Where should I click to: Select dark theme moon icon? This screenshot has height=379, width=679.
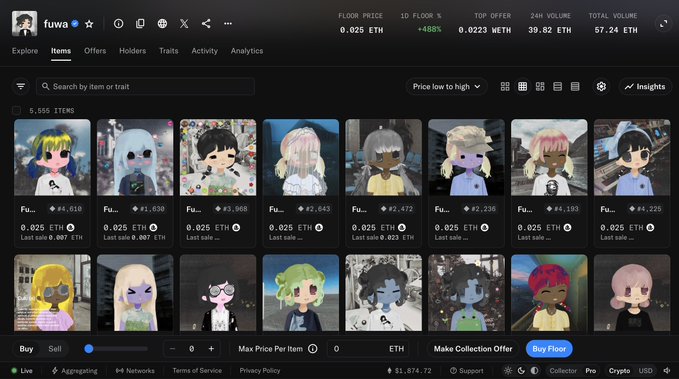coord(521,370)
